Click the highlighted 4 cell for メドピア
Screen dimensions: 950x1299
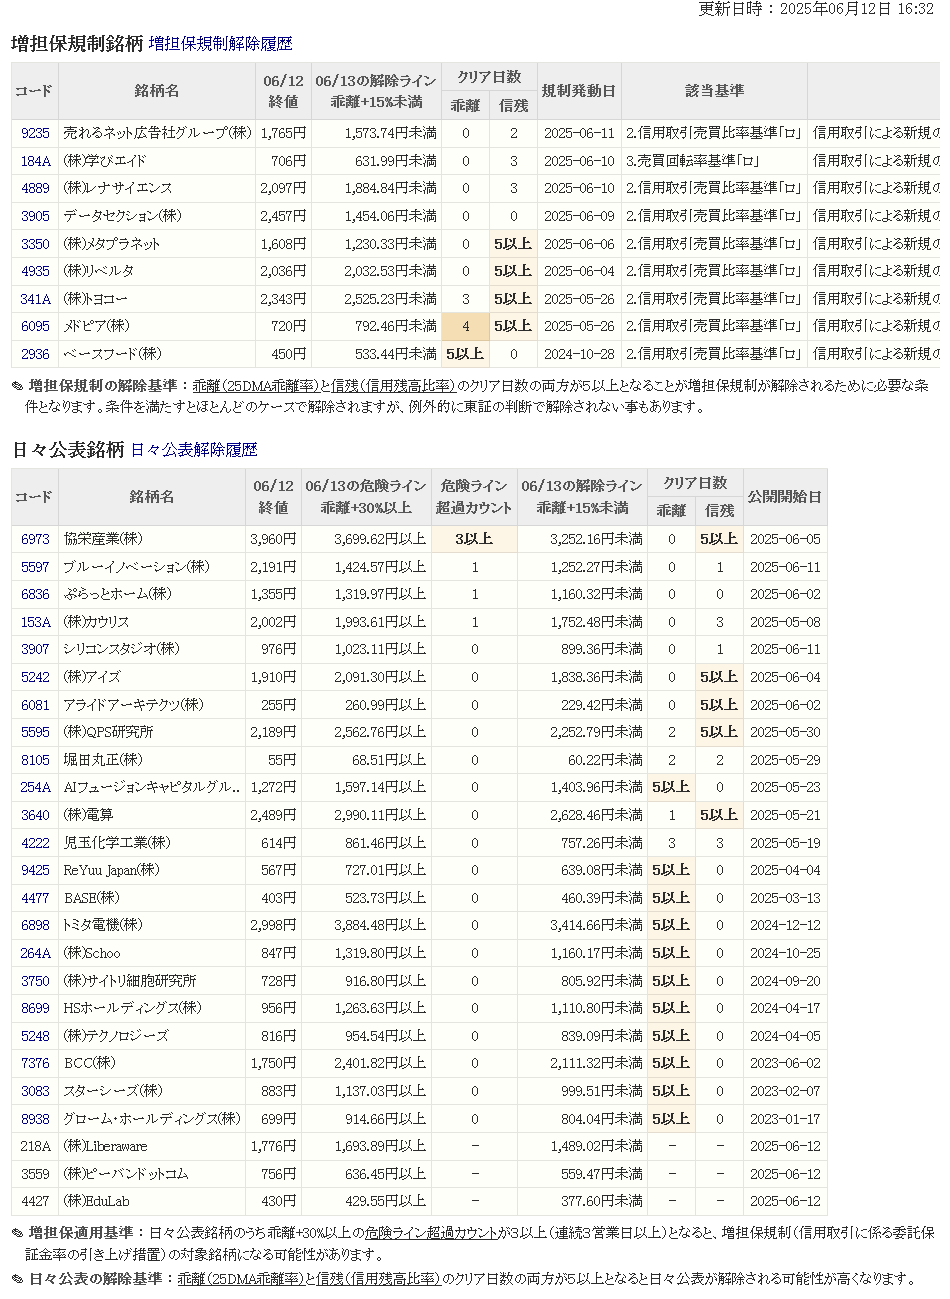(x=466, y=326)
